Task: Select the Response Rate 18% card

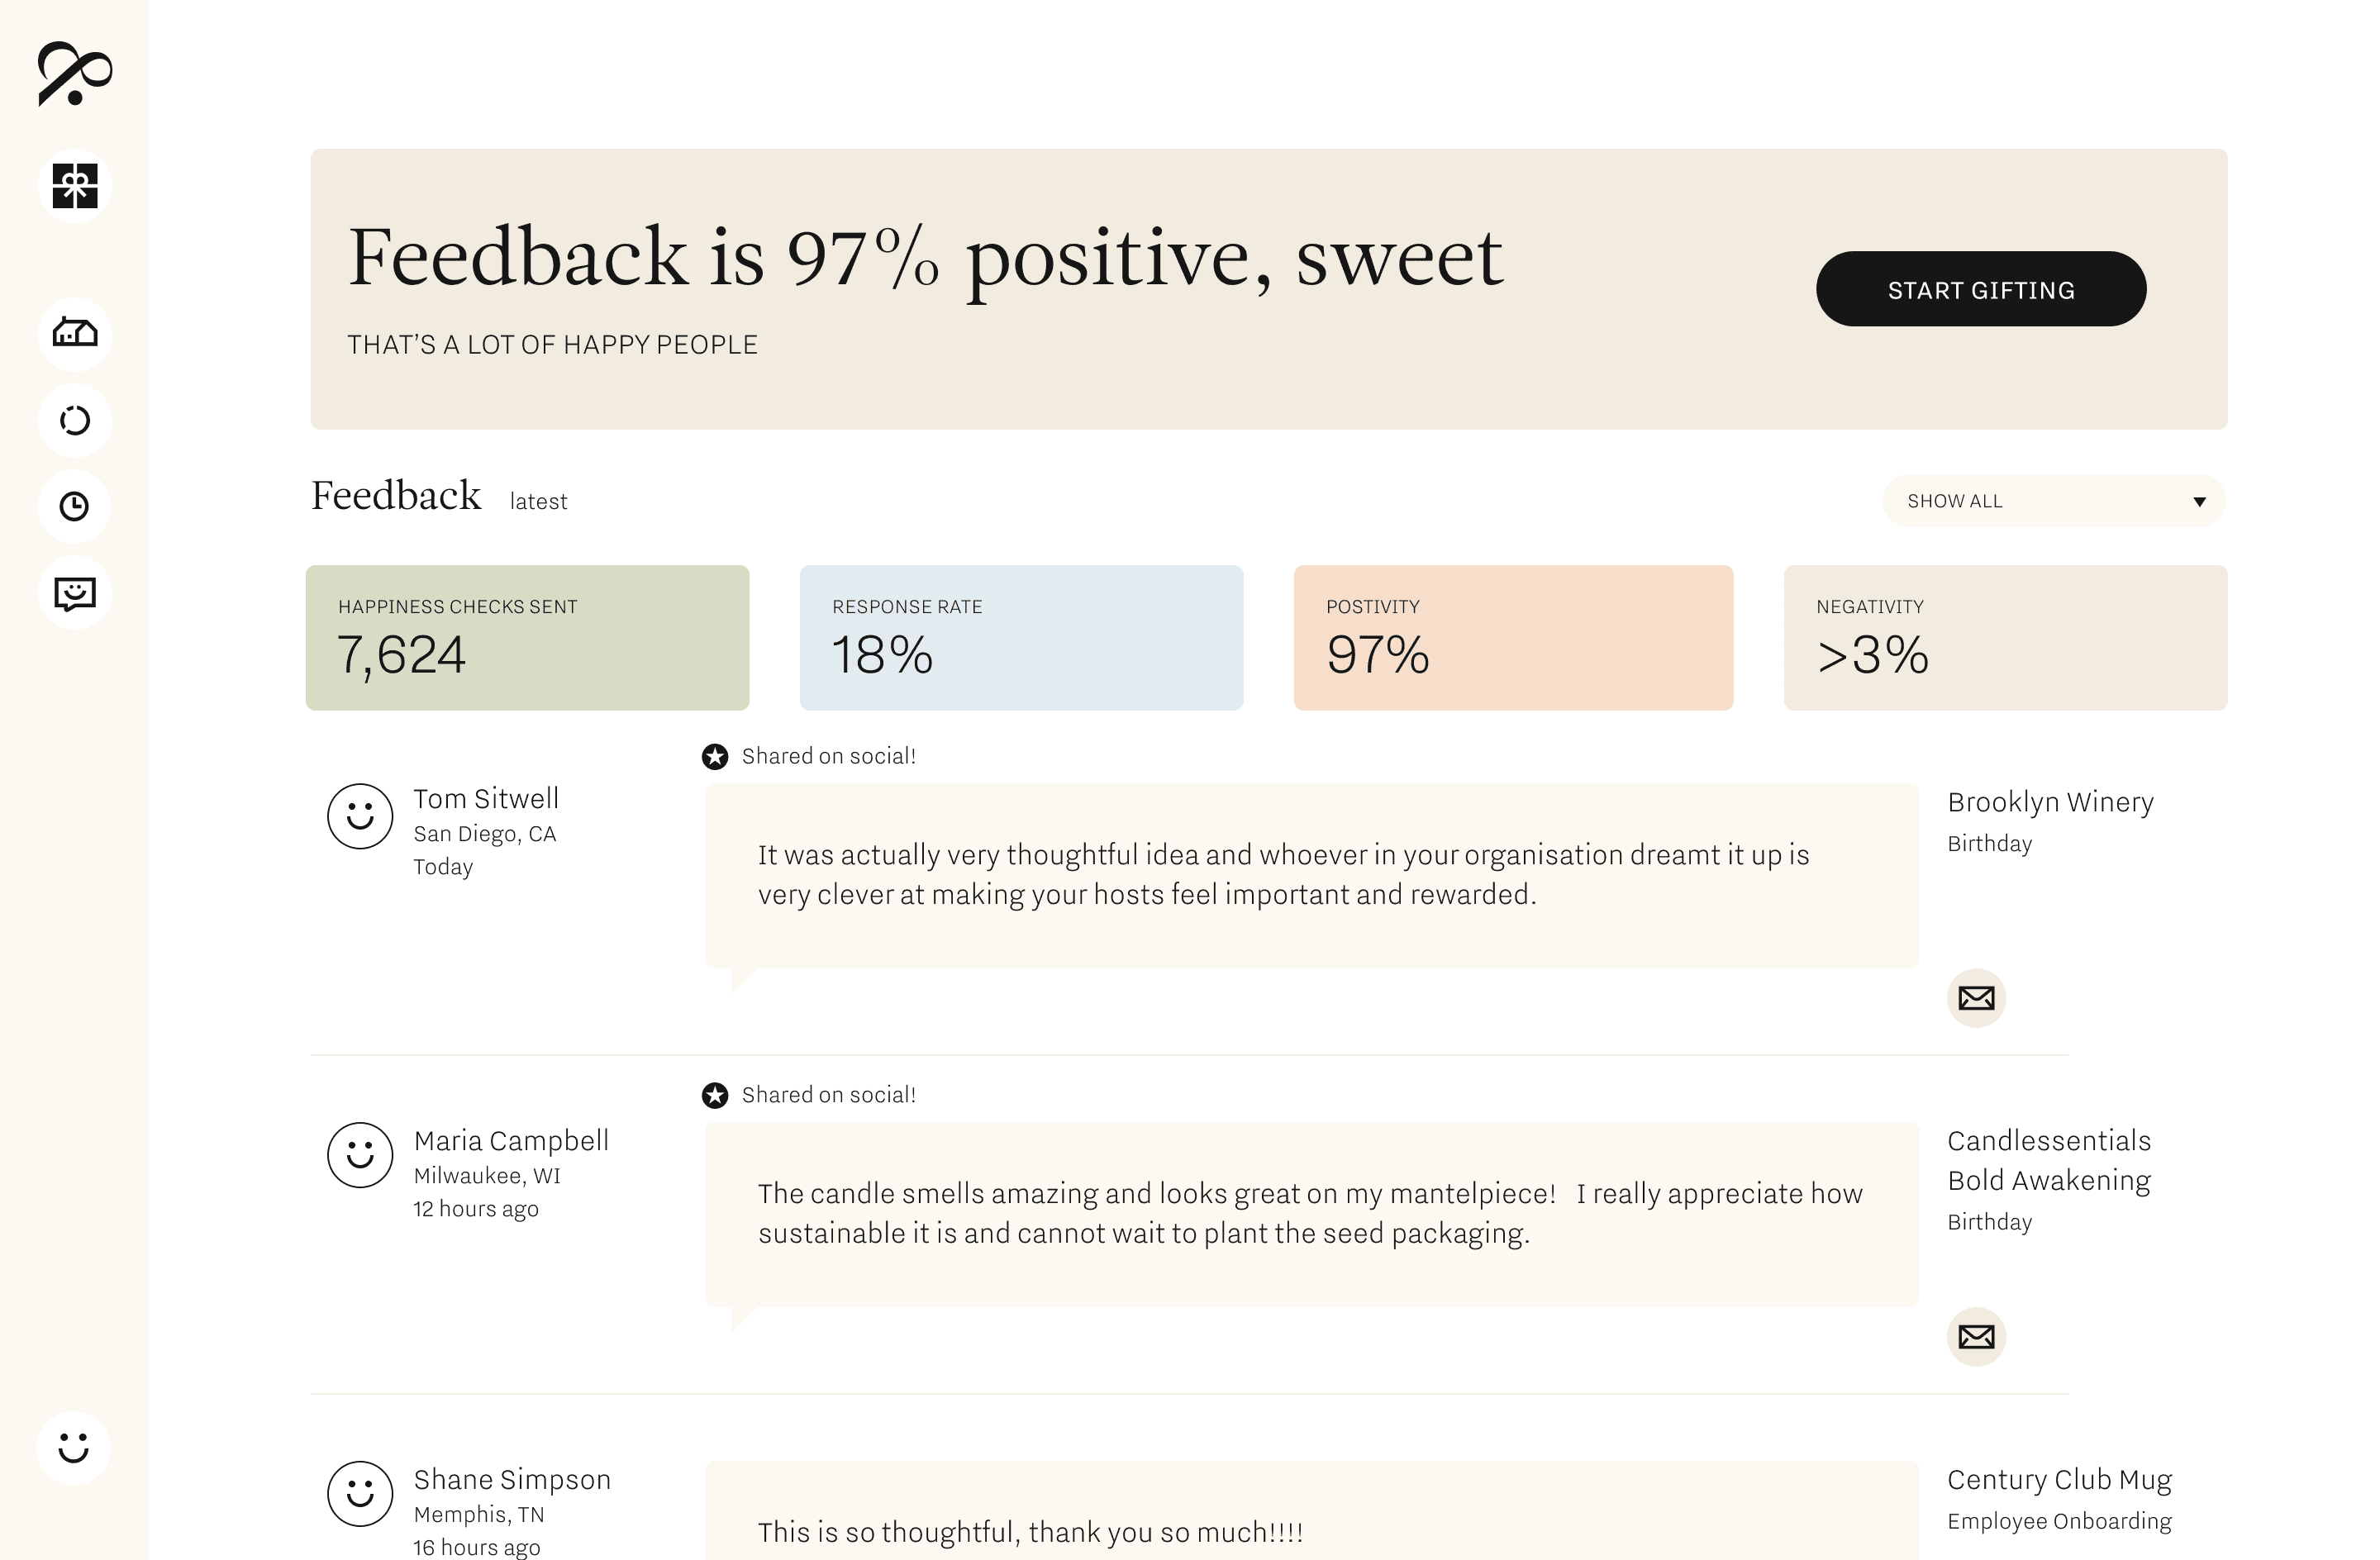Action: point(1021,638)
